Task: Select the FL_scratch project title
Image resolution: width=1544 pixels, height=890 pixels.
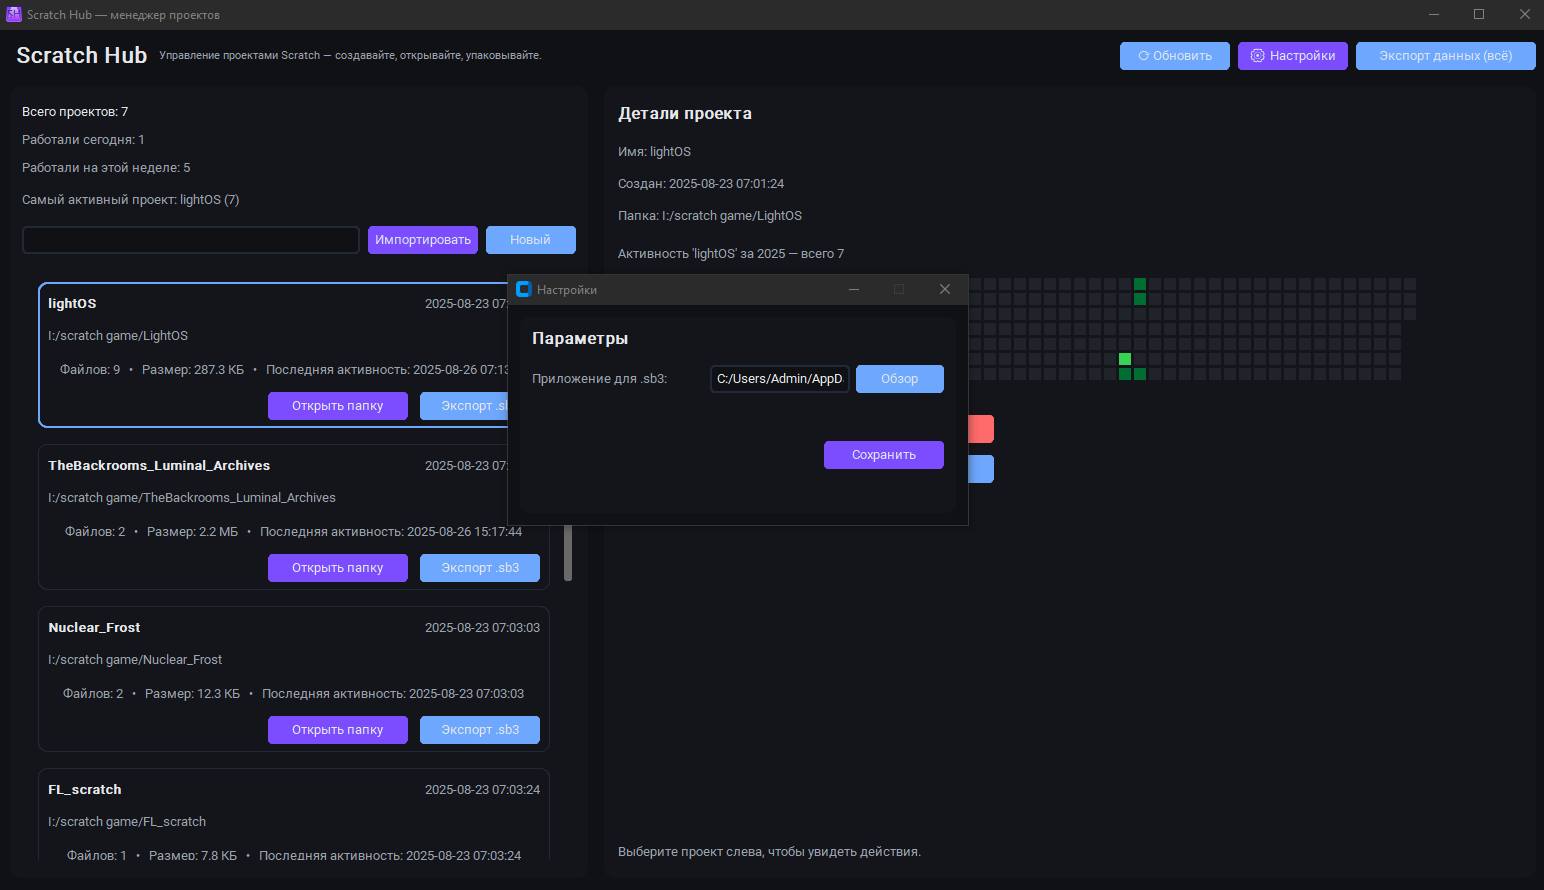Action: pos(85,790)
